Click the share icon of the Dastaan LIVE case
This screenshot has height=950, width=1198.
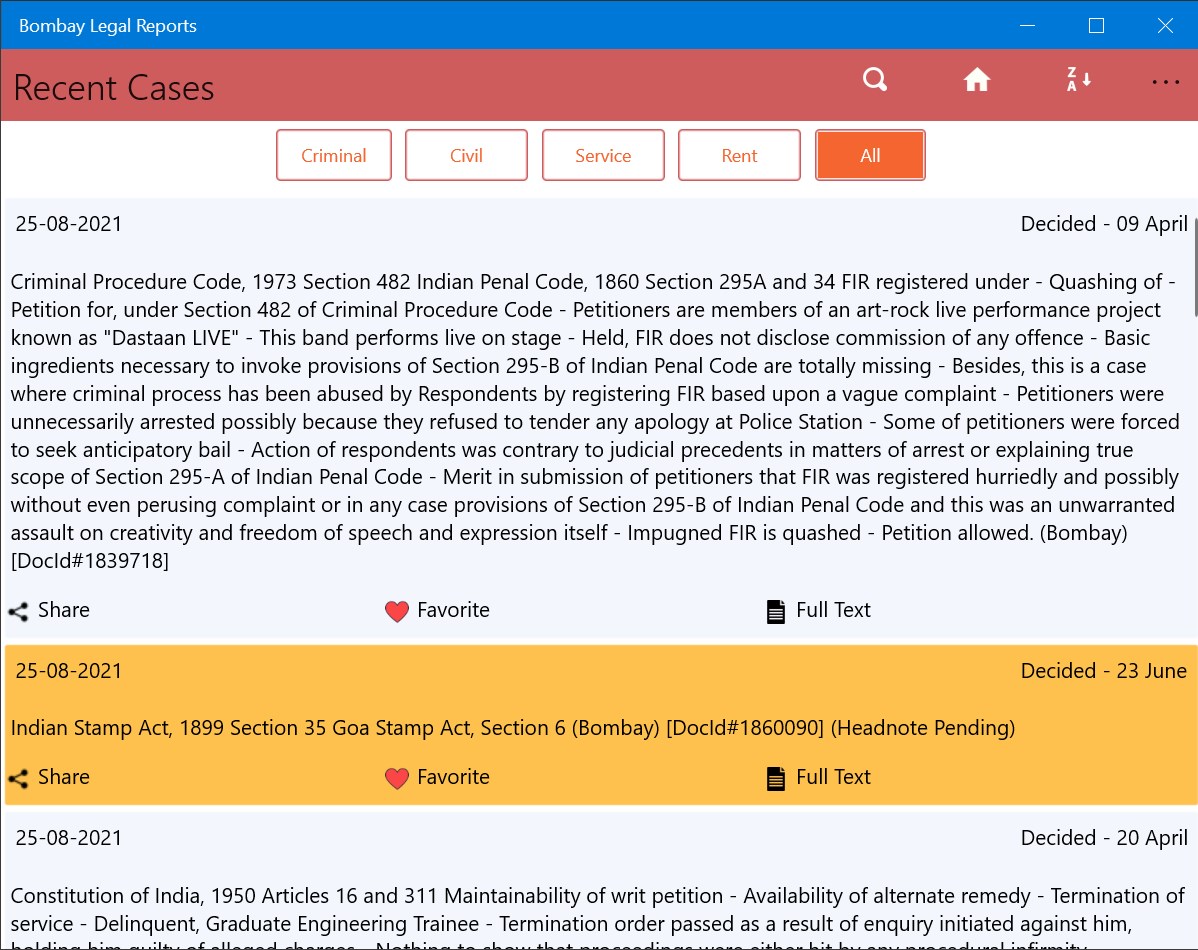(x=18, y=611)
